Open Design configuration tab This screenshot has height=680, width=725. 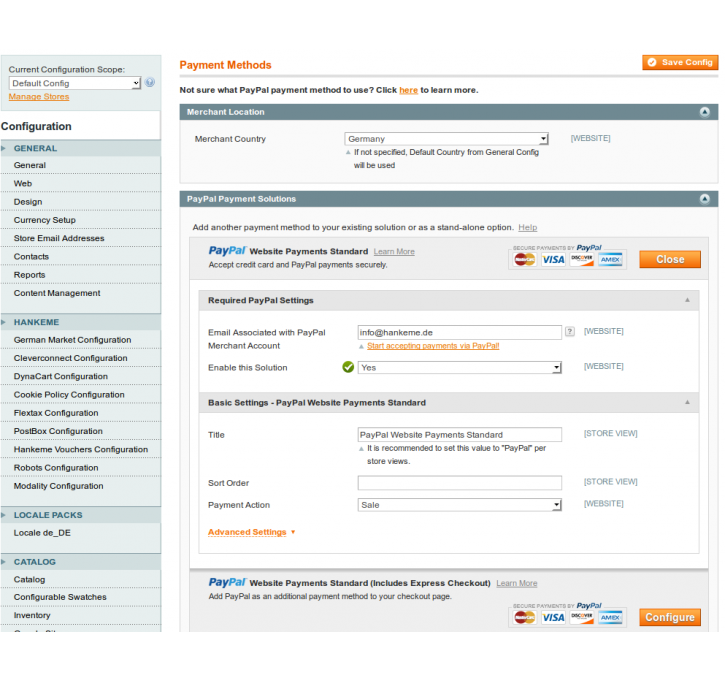coord(80,202)
